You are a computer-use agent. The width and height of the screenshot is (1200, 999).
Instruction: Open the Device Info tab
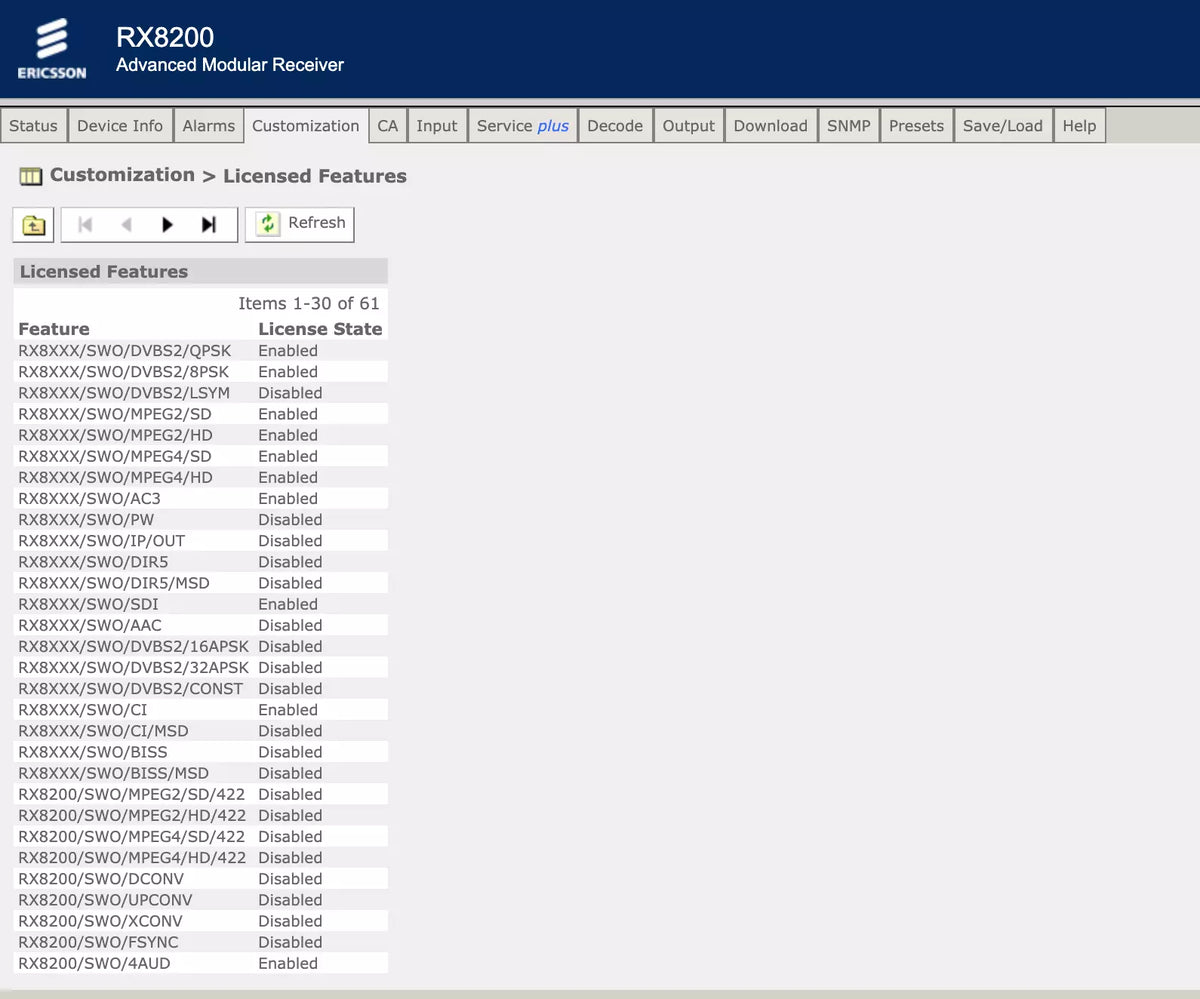tap(120, 126)
